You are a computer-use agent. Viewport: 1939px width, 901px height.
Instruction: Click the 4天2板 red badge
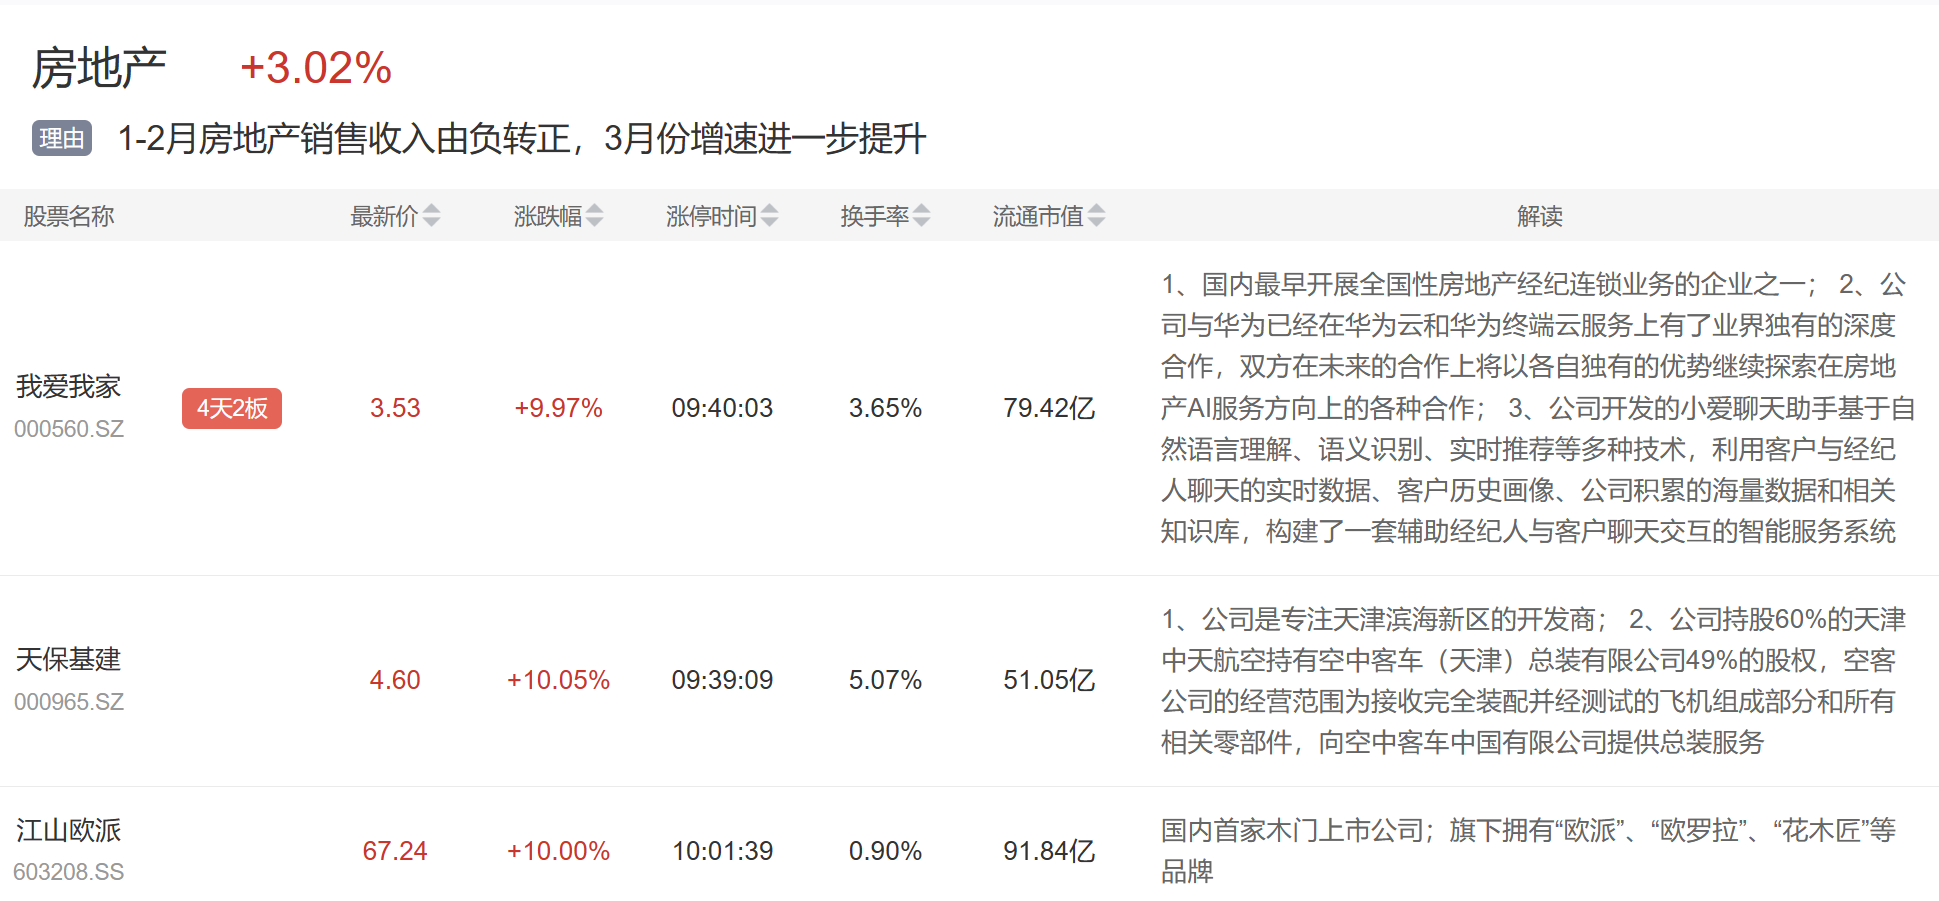point(232,408)
